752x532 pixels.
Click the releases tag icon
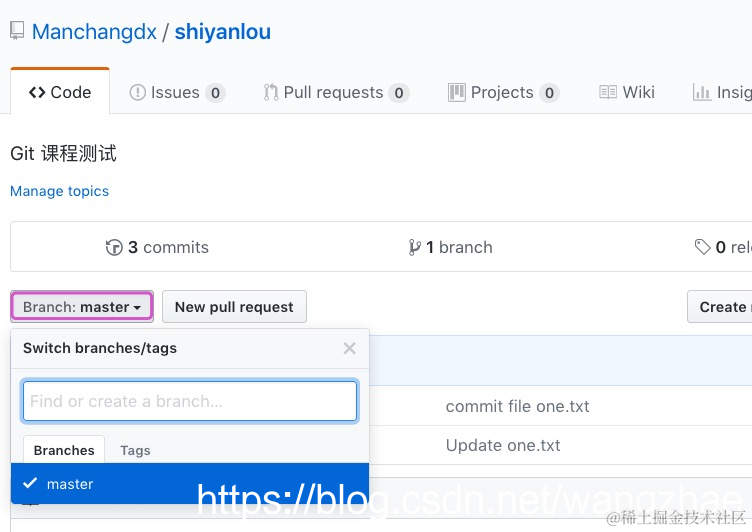703,247
